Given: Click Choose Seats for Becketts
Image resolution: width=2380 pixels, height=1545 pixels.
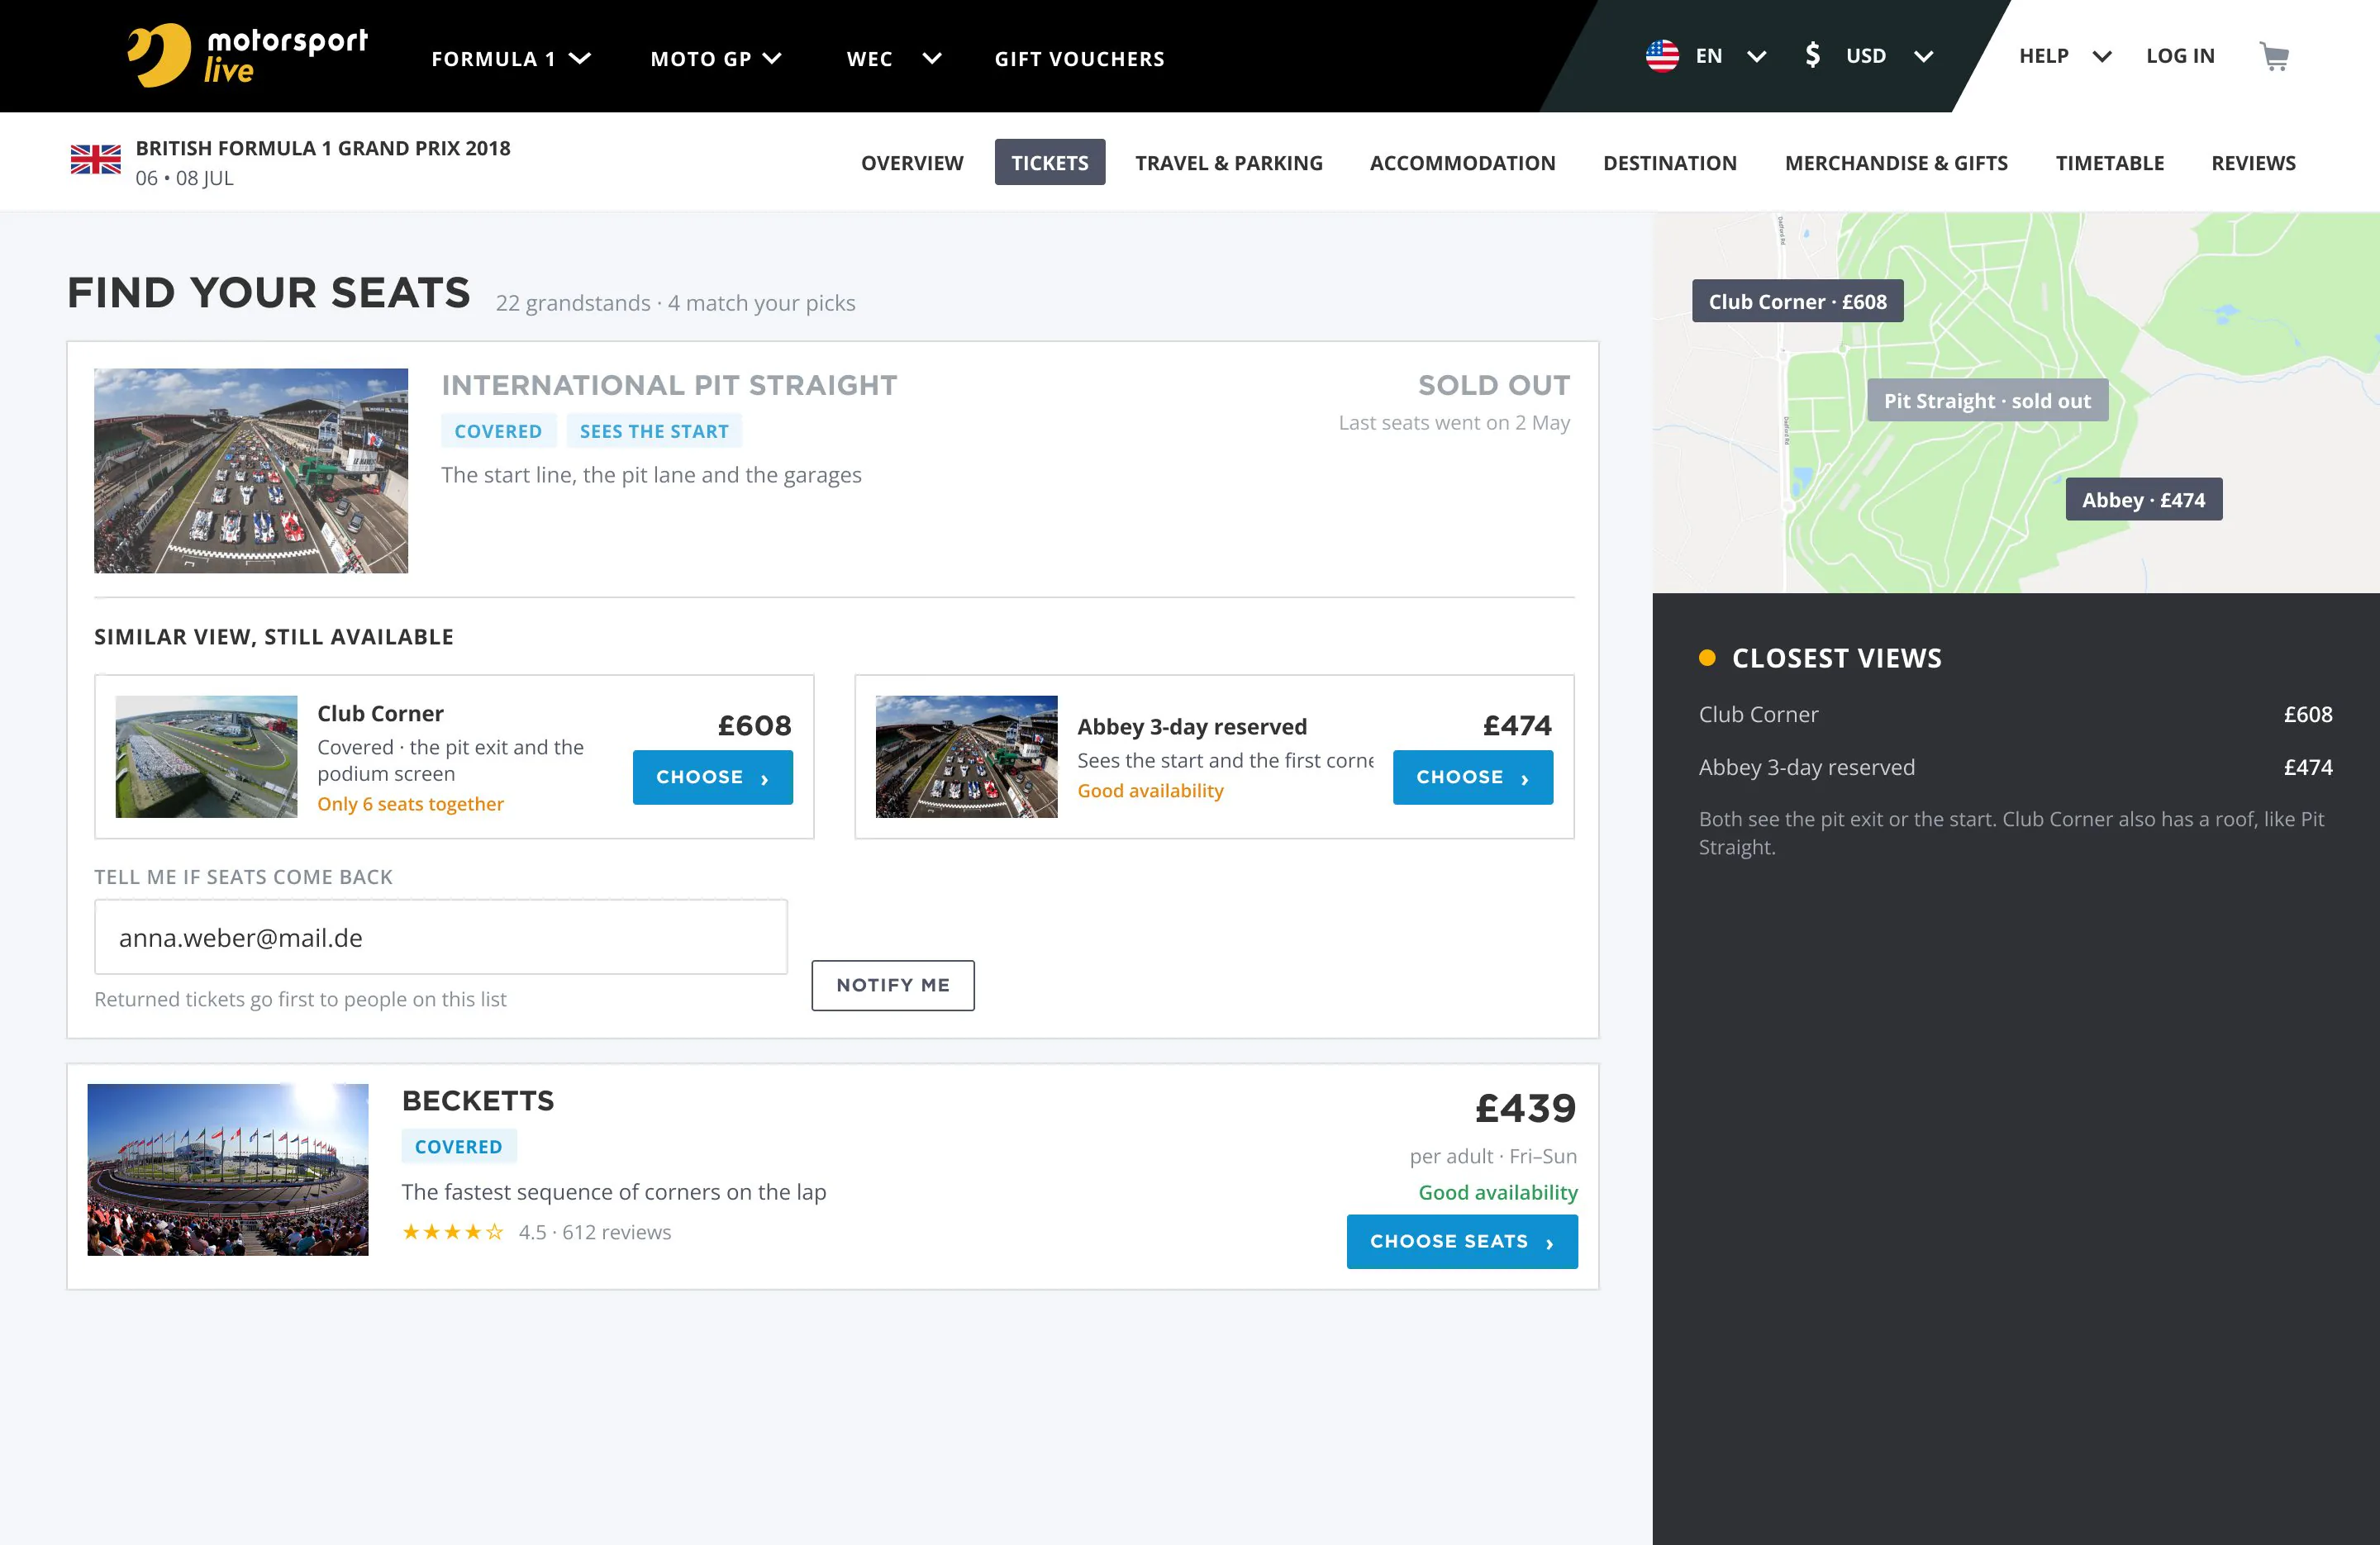Looking at the screenshot, I should 1461,1241.
